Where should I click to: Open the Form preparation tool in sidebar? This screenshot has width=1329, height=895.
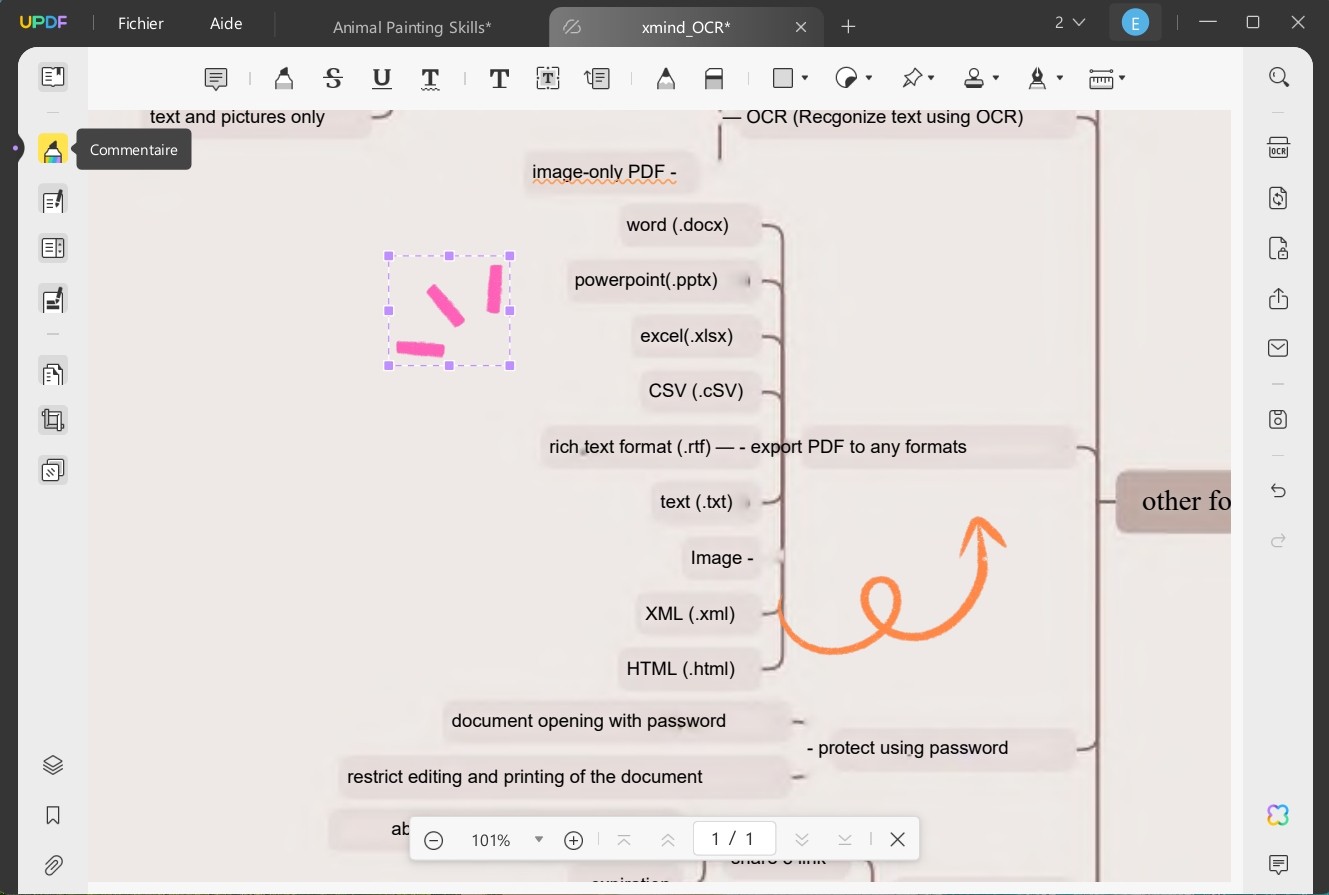point(53,248)
